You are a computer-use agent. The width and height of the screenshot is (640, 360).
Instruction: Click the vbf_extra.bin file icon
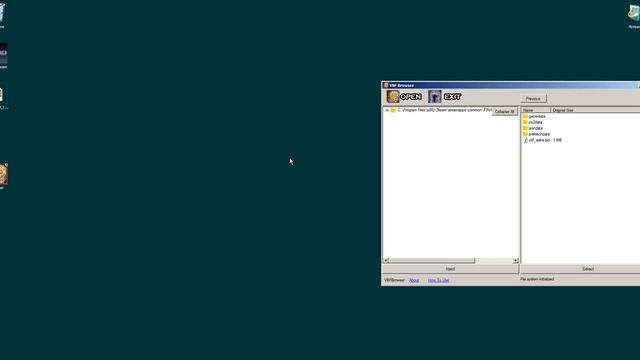(x=526, y=140)
